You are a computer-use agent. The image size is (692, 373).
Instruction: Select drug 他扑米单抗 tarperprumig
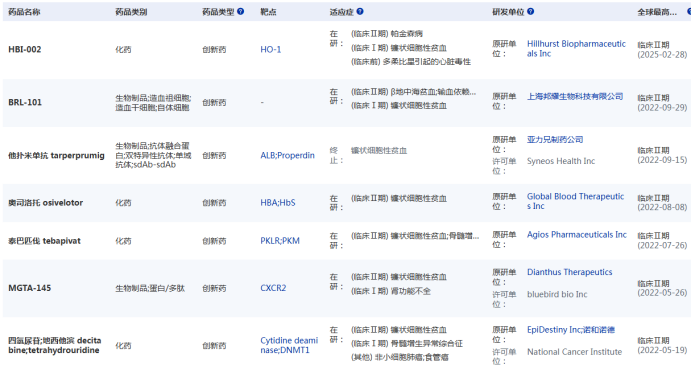[56, 155]
